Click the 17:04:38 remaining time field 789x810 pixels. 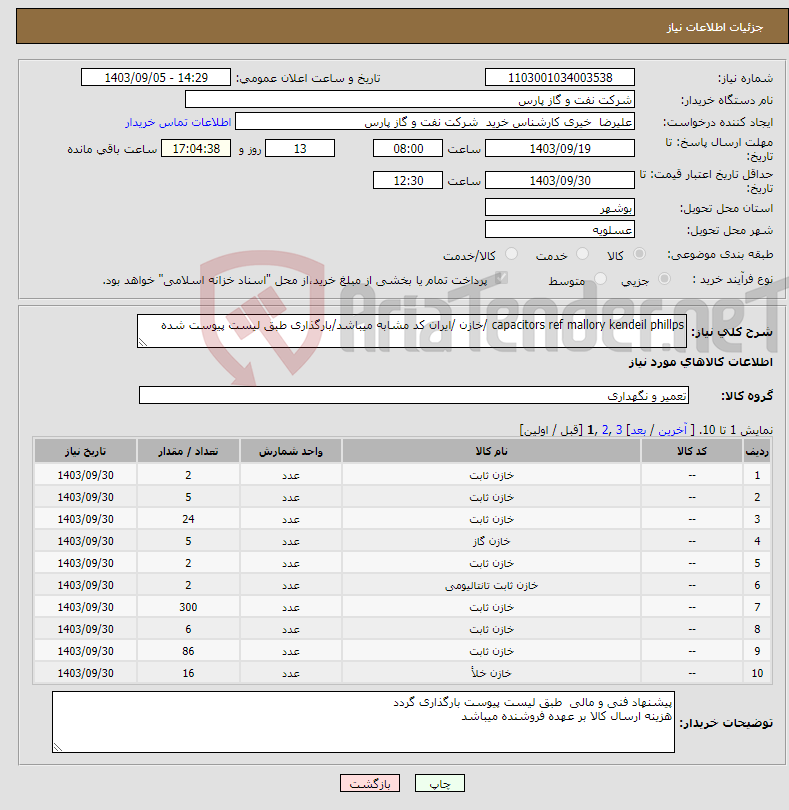tap(196, 149)
